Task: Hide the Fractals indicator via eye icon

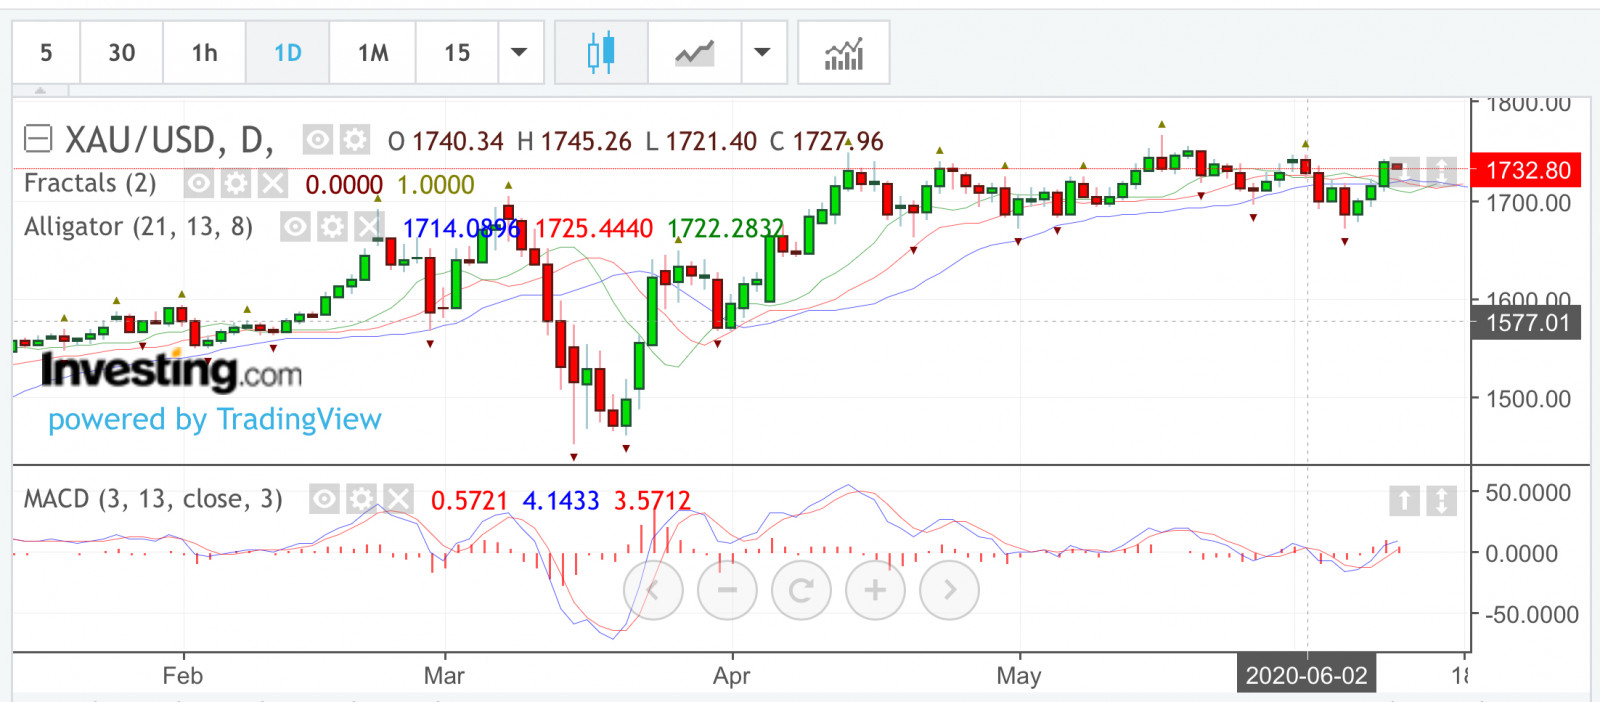Action: 199,184
